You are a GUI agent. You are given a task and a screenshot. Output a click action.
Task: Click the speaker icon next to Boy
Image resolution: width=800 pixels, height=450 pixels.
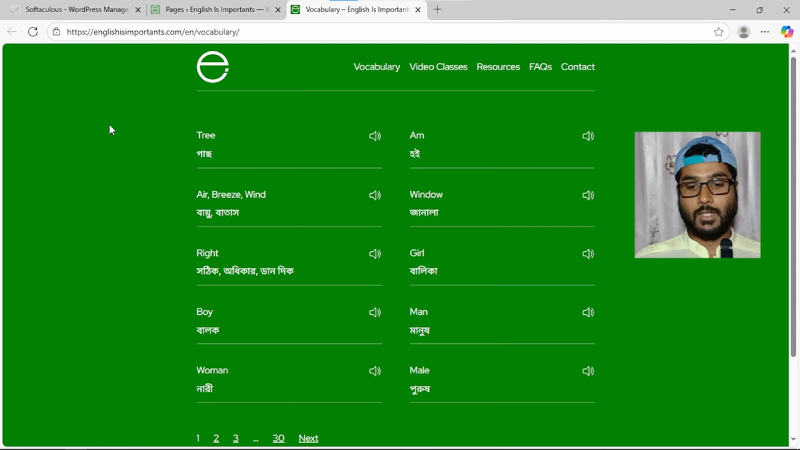coord(375,312)
